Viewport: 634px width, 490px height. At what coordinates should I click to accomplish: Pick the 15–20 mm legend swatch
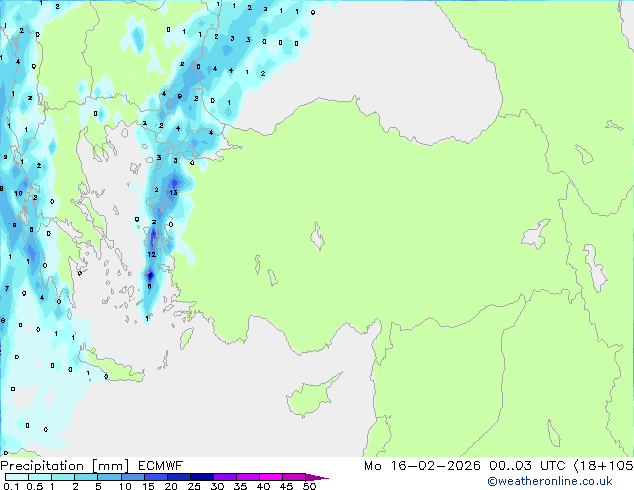(155, 477)
